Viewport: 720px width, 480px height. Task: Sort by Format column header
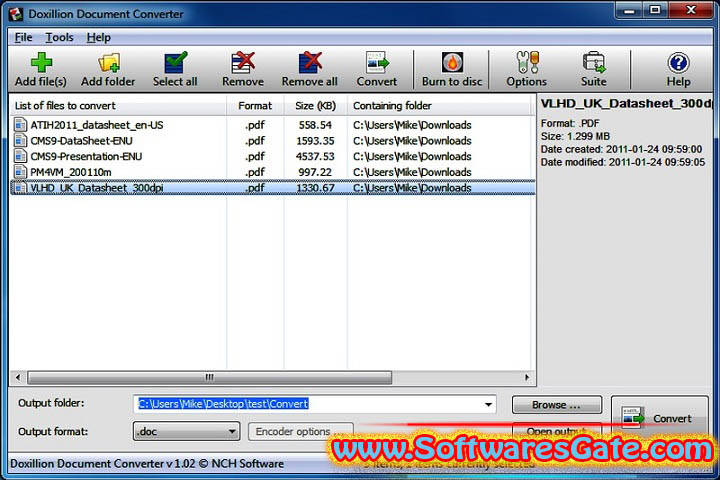255,106
